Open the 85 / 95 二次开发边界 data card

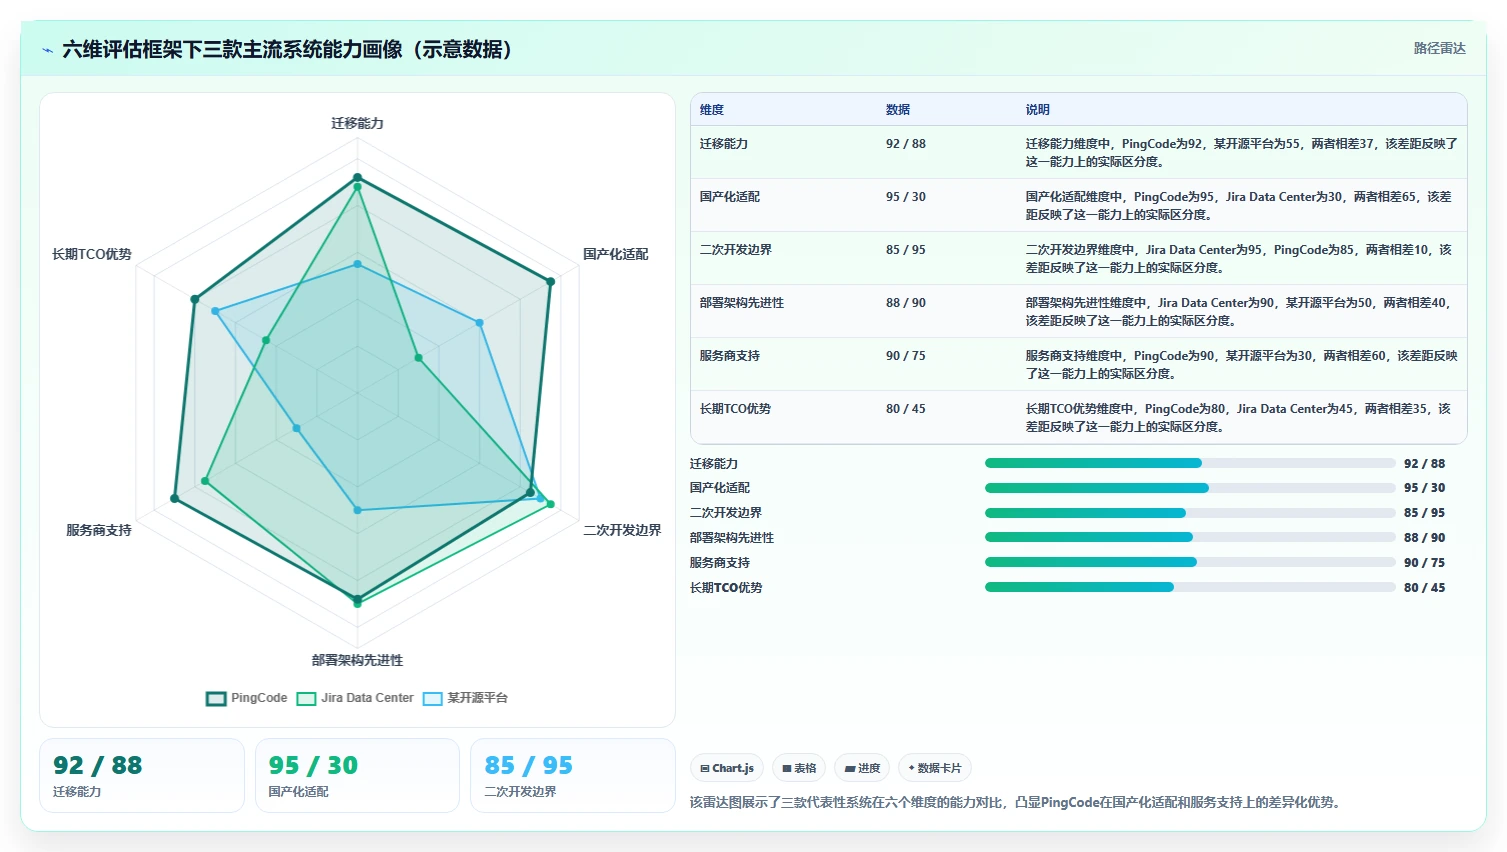point(573,775)
